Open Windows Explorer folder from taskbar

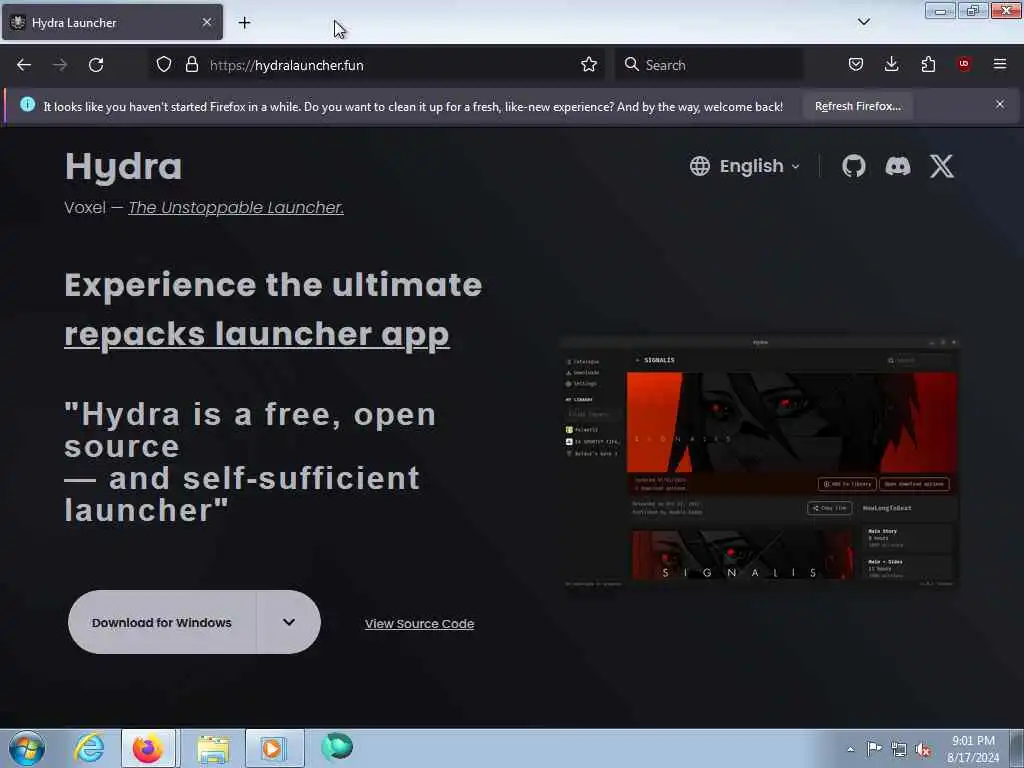pyautogui.click(x=213, y=748)
